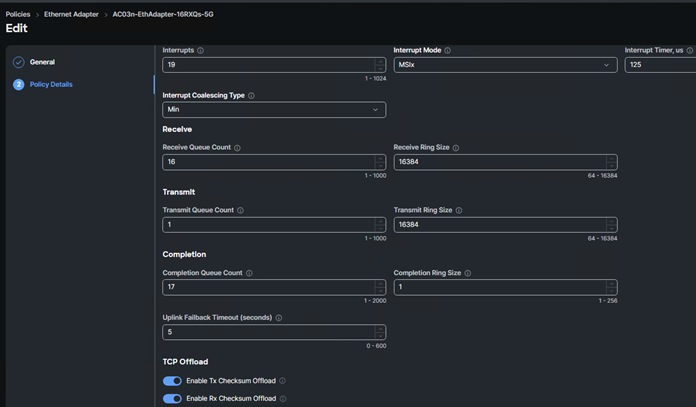Image resolution: width=696 pixels, height=407 pixels.
Task: Click the Transmit Queue Count stepper arrows
Action: (380, 225)
